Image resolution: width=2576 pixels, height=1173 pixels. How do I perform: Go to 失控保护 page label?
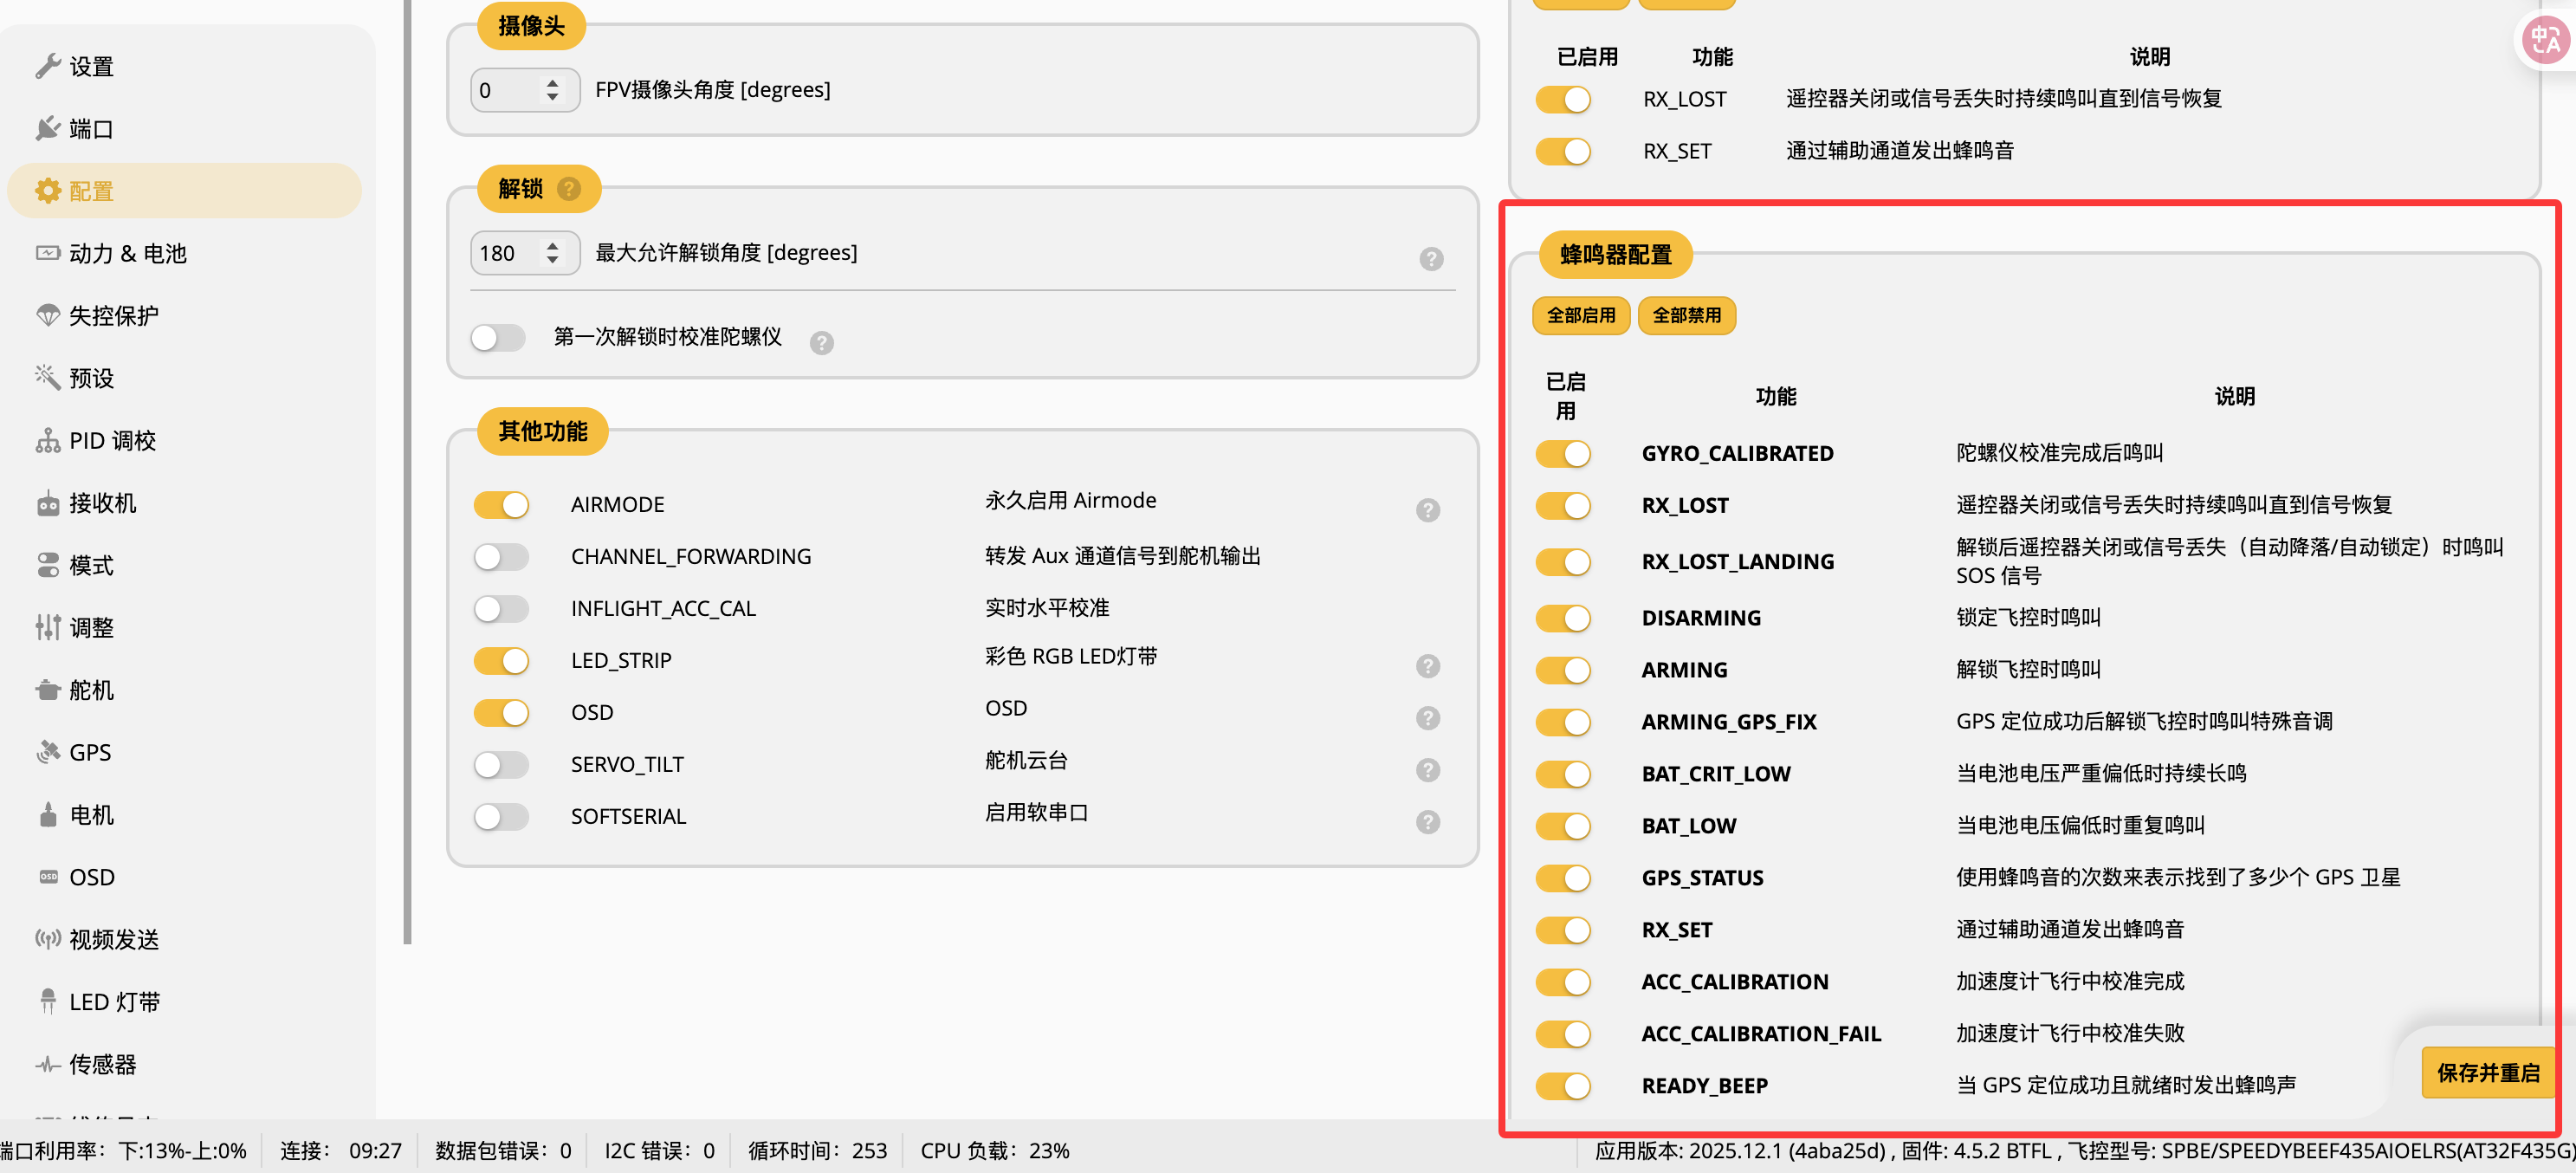coord(114,315)
